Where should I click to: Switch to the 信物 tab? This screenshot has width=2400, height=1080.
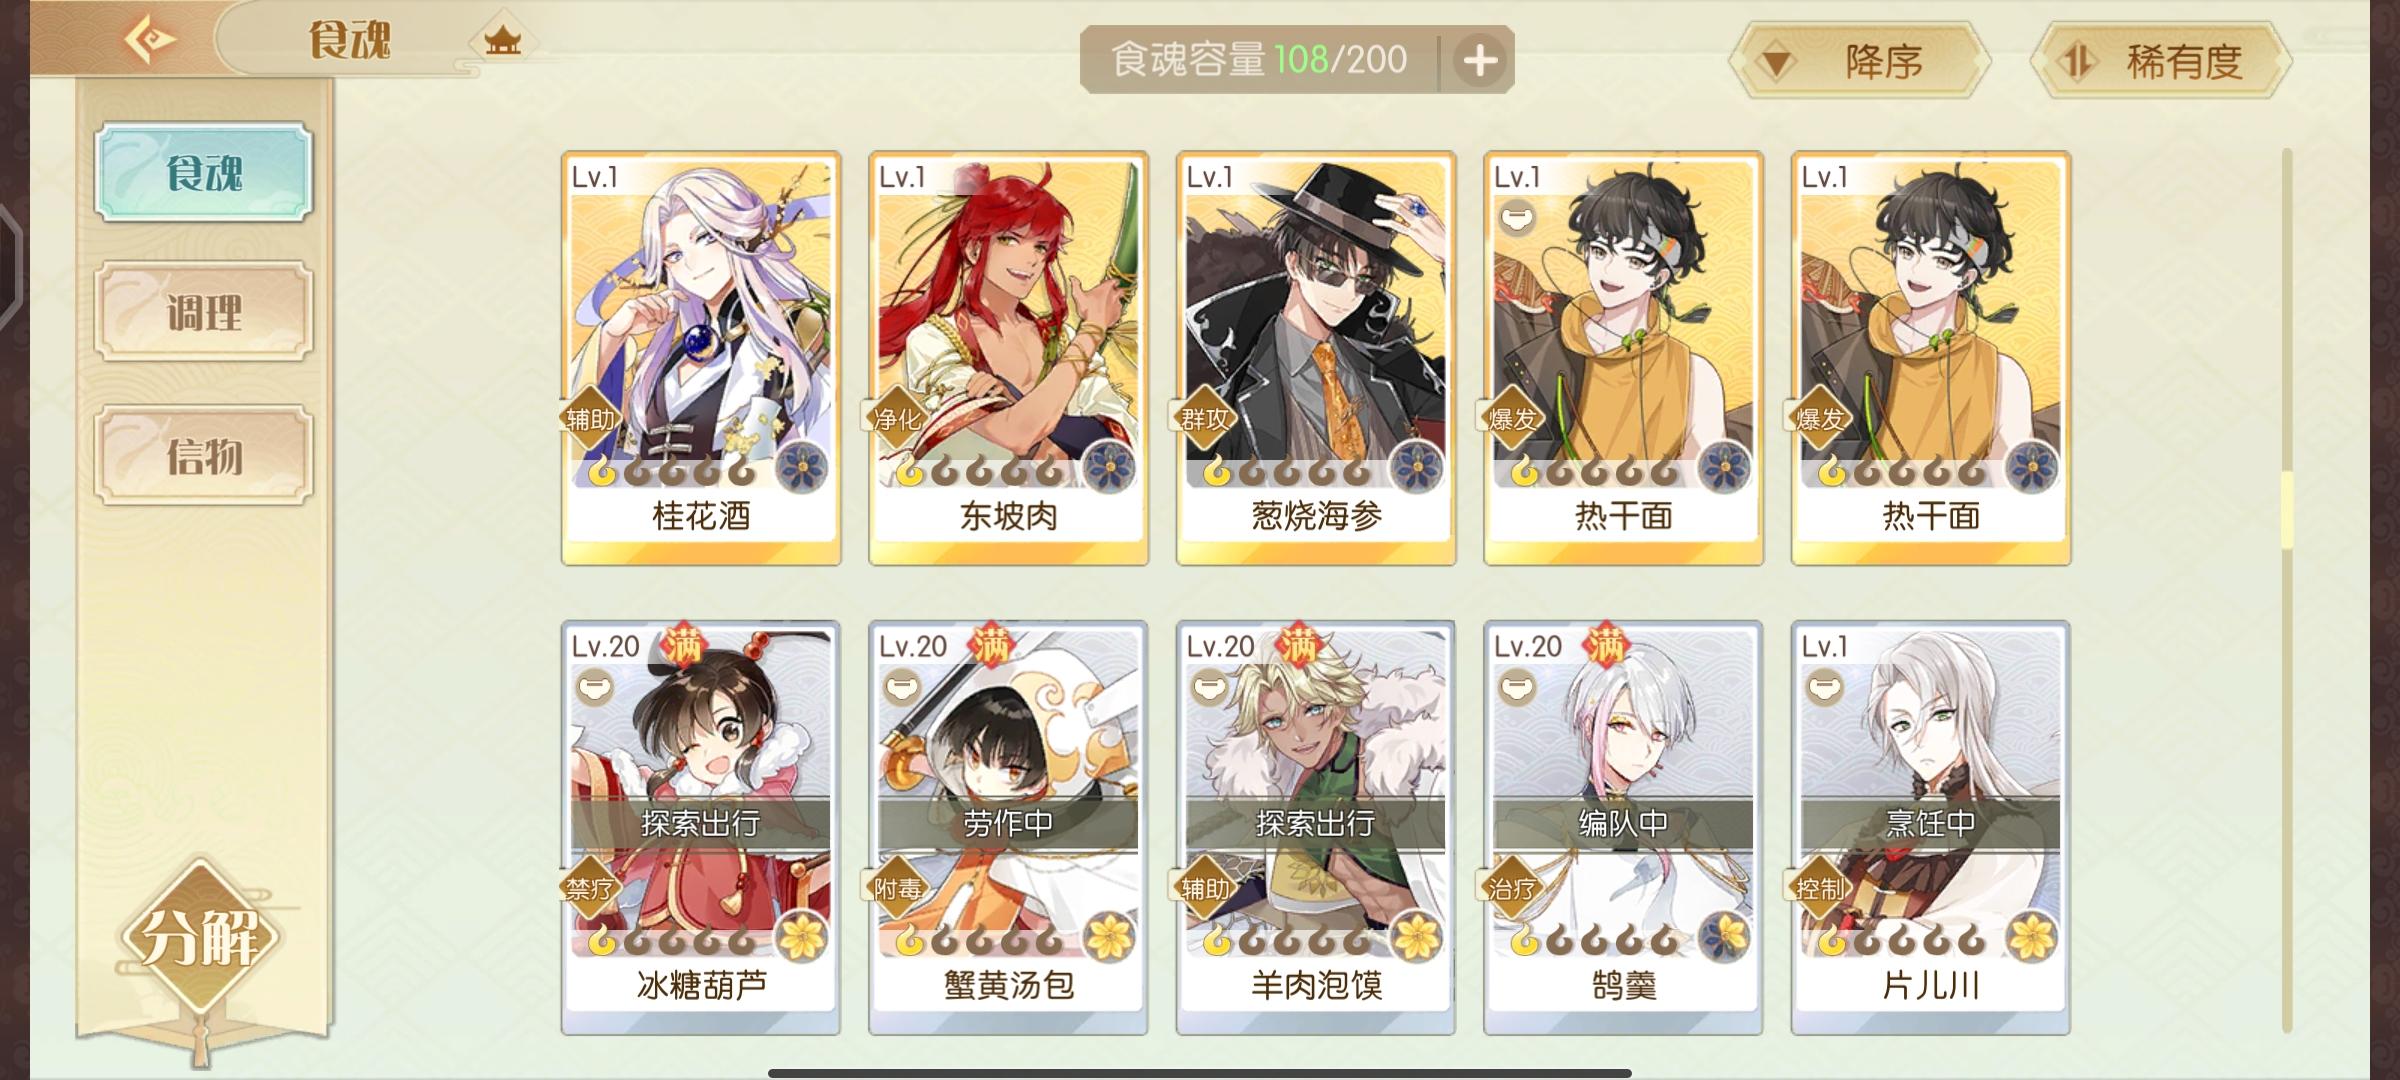(x=204, y=456)
